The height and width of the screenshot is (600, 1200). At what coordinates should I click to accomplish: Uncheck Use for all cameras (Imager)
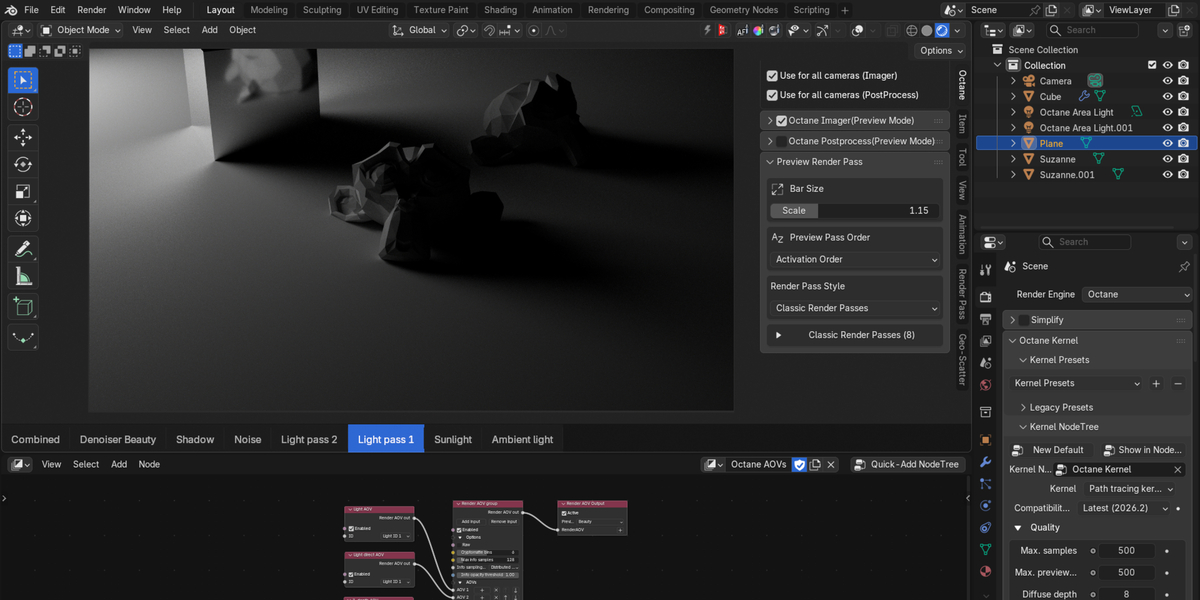[x=772, y=76]
